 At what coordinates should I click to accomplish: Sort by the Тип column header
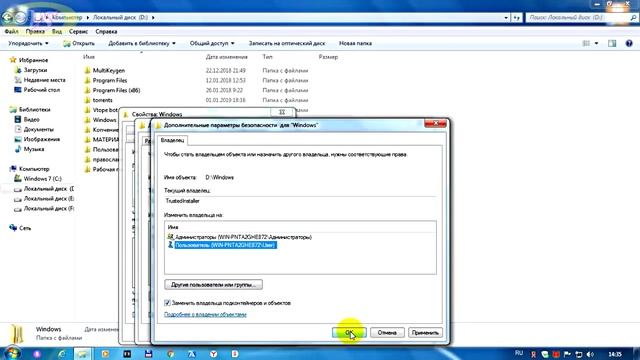click(x=267, y=57)
